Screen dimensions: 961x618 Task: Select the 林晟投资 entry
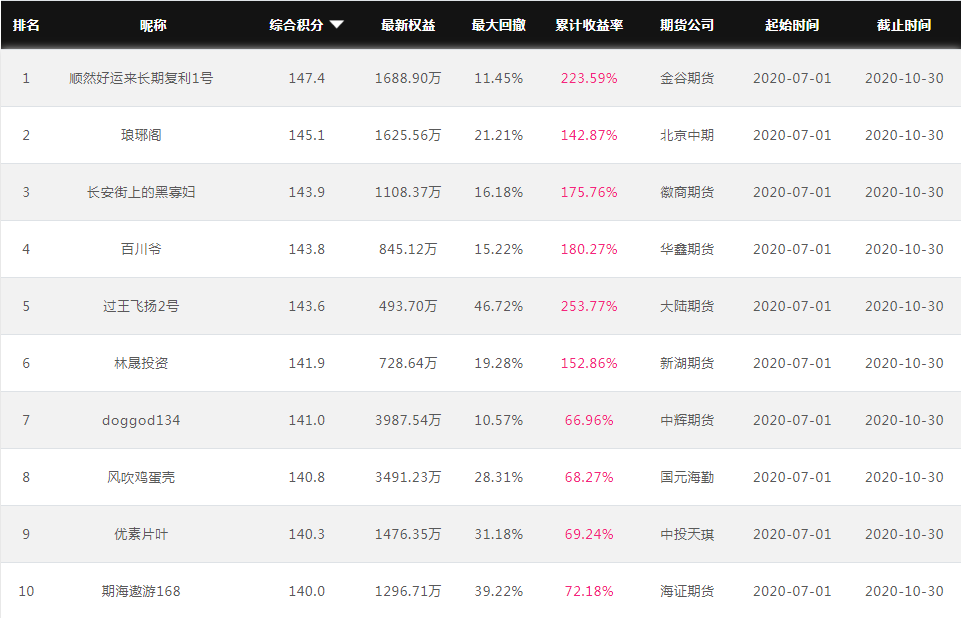click(x=141, y=363)
